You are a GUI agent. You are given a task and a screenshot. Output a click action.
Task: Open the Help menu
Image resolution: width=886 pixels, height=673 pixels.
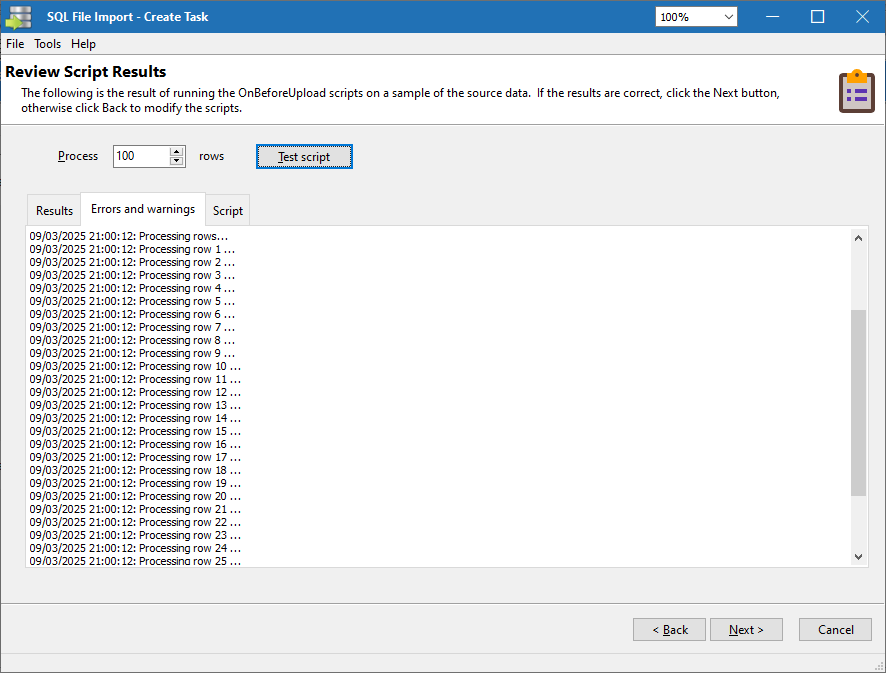point(83,44)
